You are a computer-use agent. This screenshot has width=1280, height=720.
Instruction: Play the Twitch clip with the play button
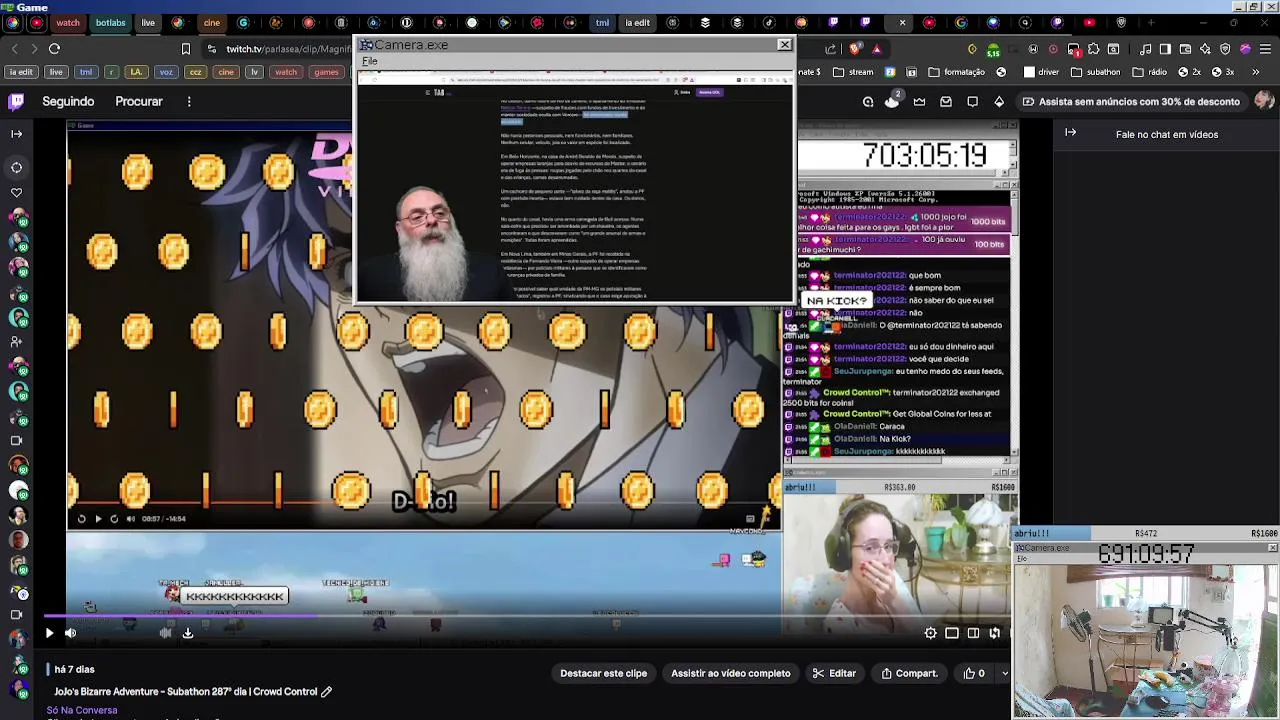[x=49, y=633]
